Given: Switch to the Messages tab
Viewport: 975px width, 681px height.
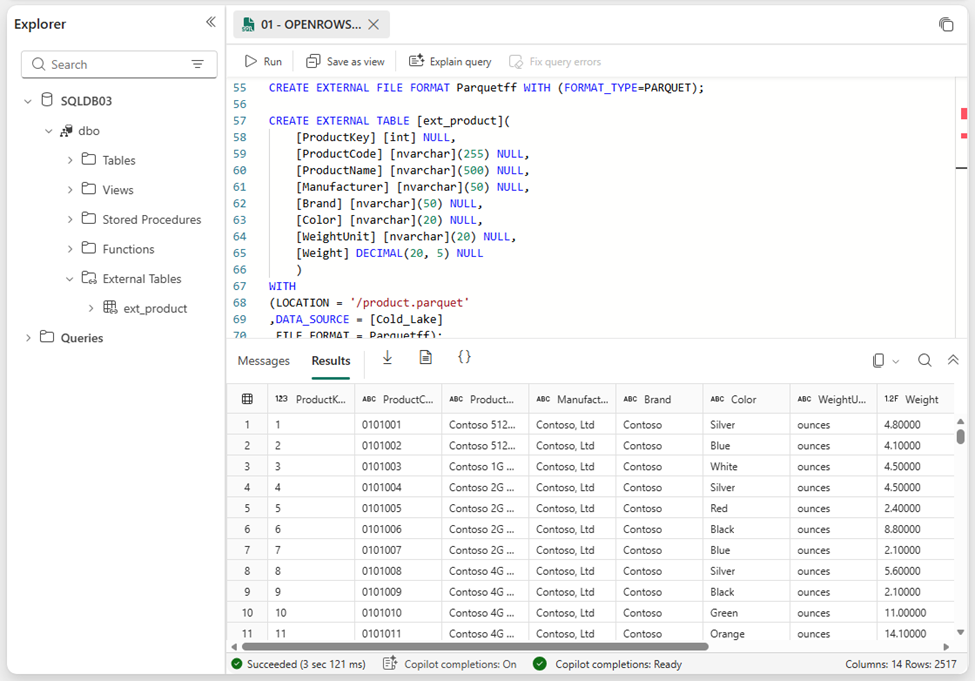Looking at the screenshot, I should pyautogui.click(x=263, y=361).
